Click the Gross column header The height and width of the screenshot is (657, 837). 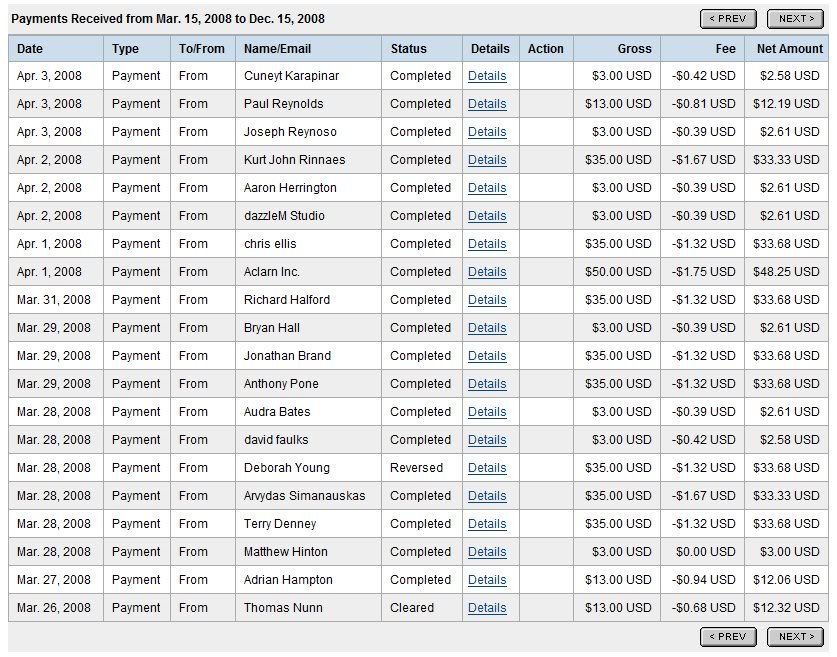(x=634, y=49)
